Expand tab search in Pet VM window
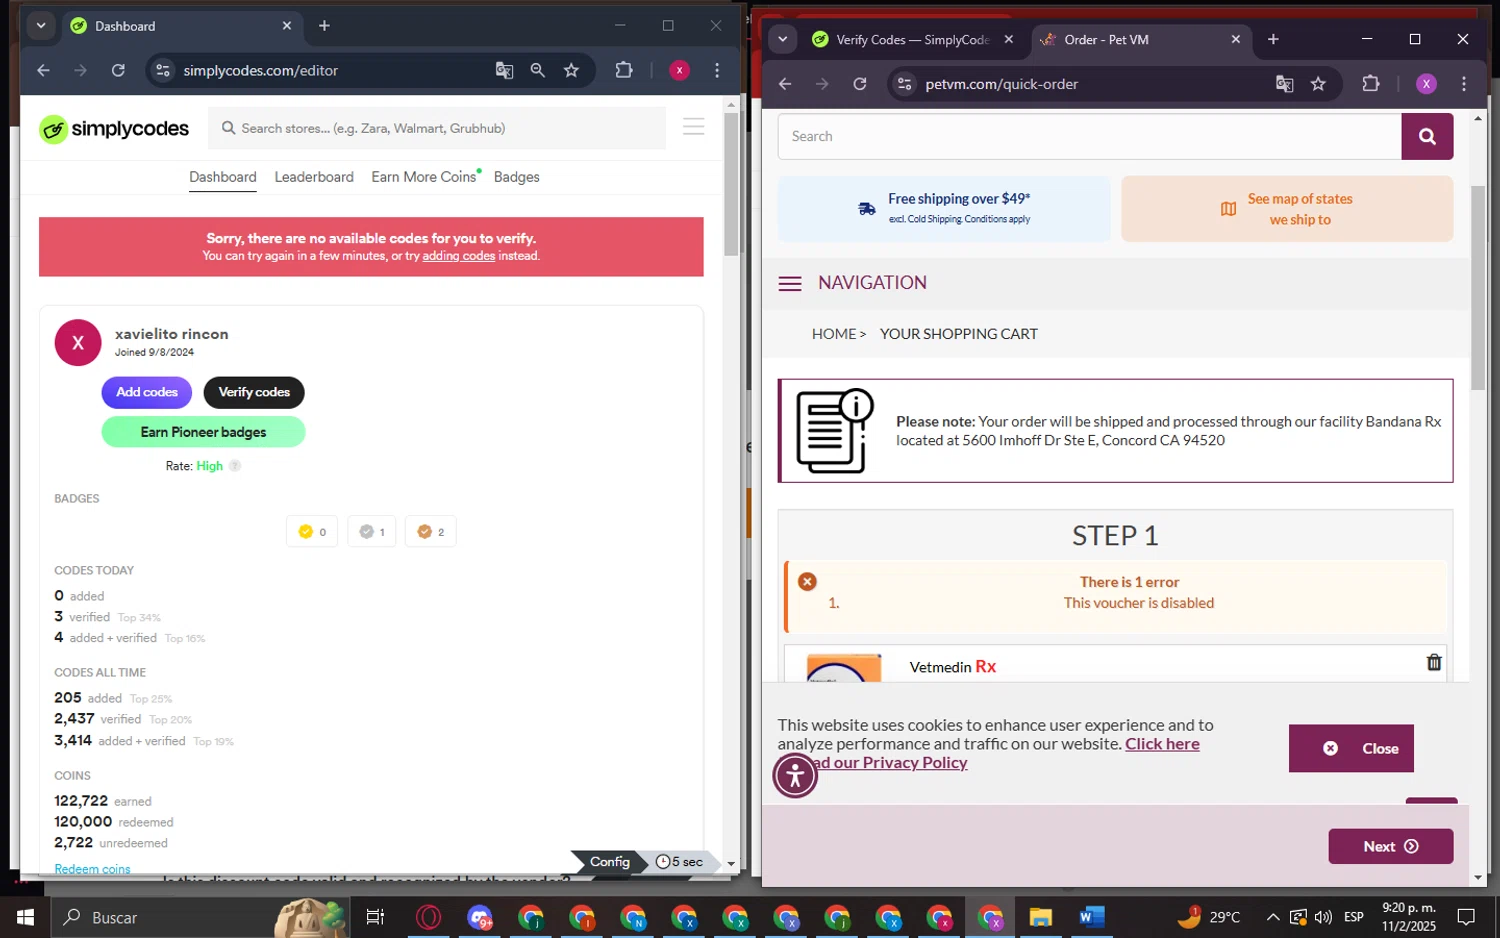Viewport: 1500px width, 938px height. pos(783,39)
